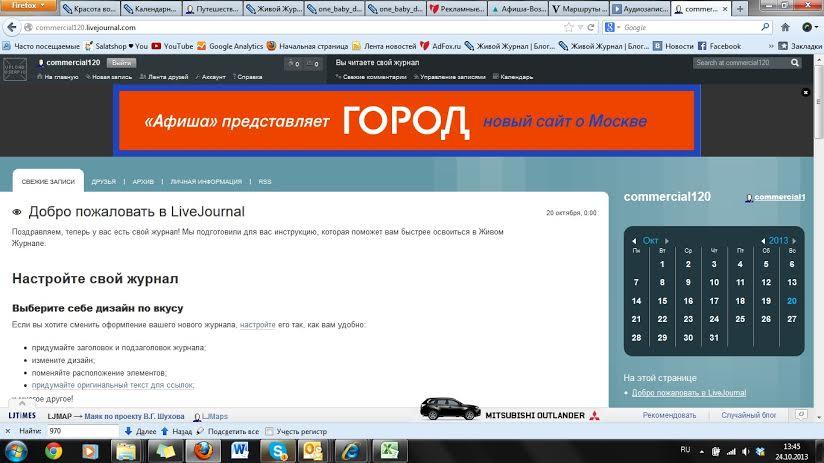This screenshot has width=824, height=463.
Task: Open the search engine dropdown in search bar
Action: click(x=613, y=27)
